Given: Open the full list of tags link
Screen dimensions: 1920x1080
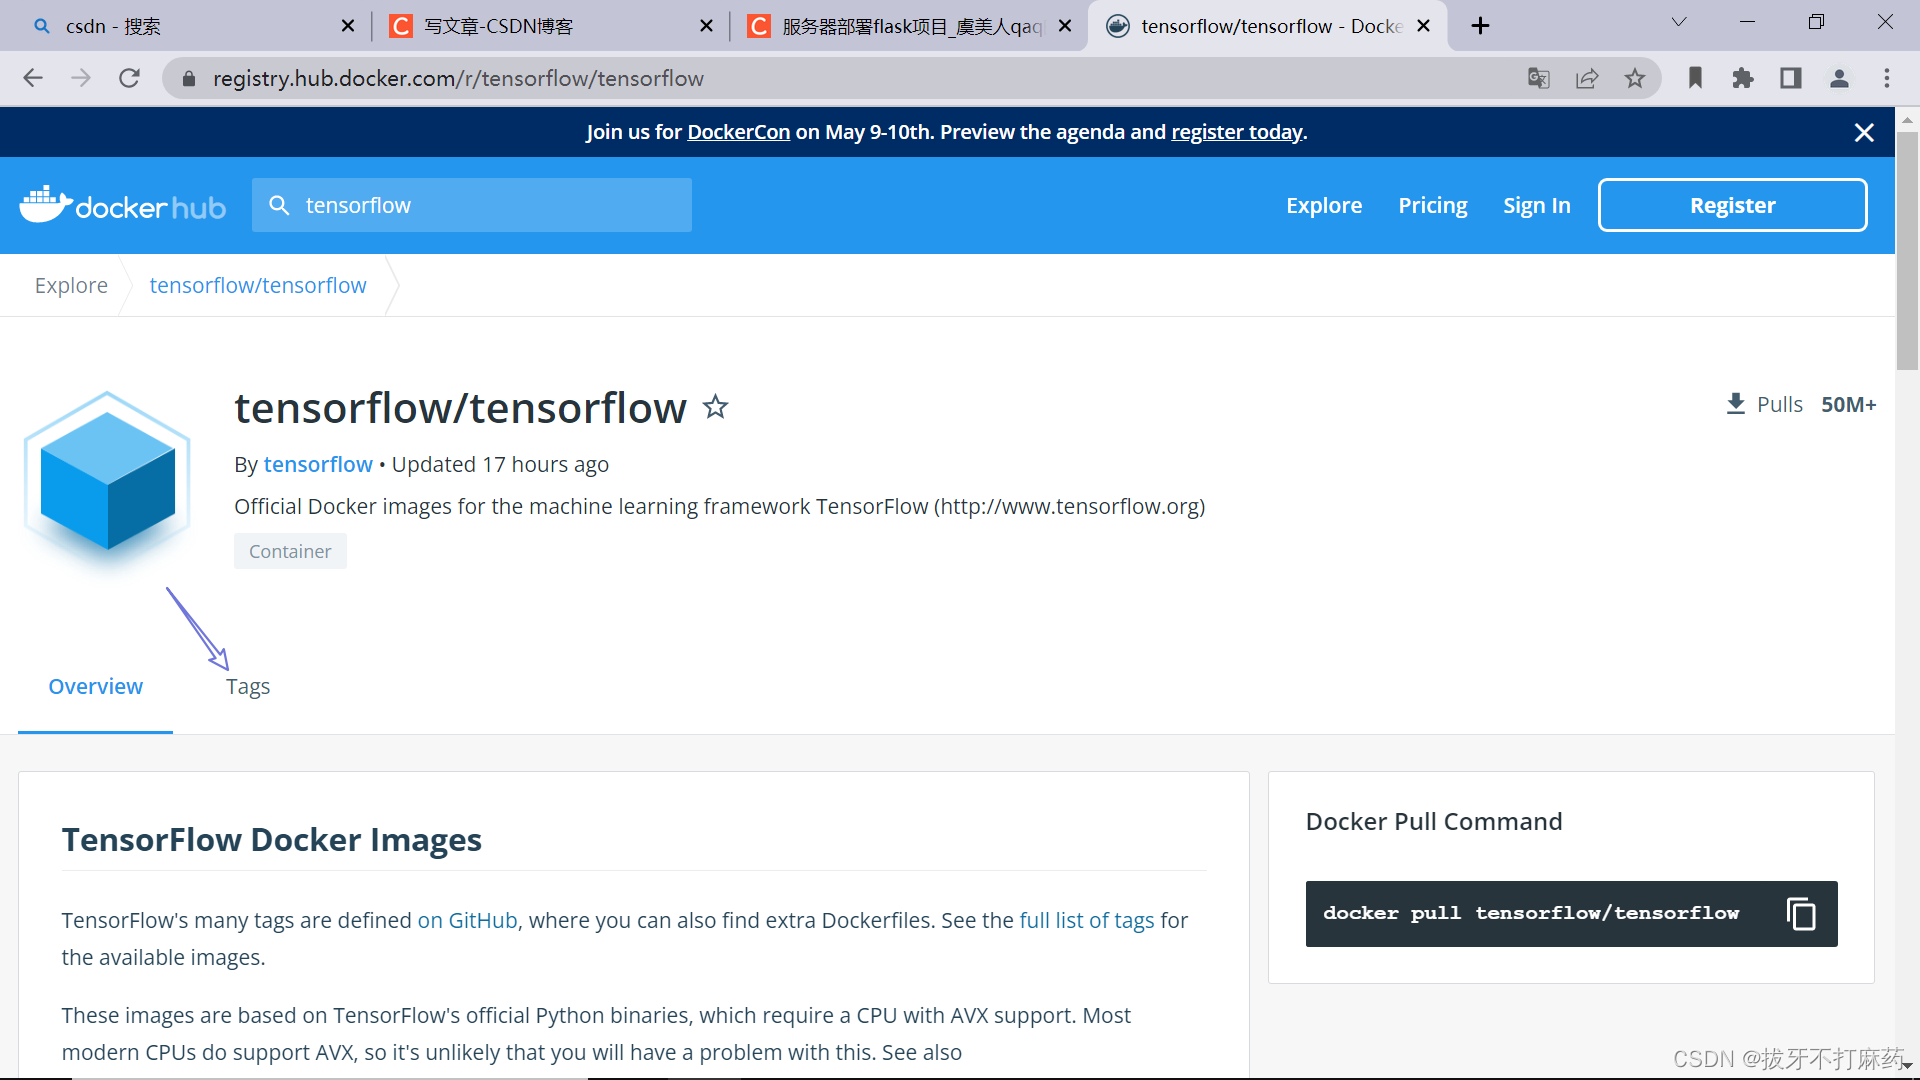Looking at the screenshot, I should point(1087,921).
